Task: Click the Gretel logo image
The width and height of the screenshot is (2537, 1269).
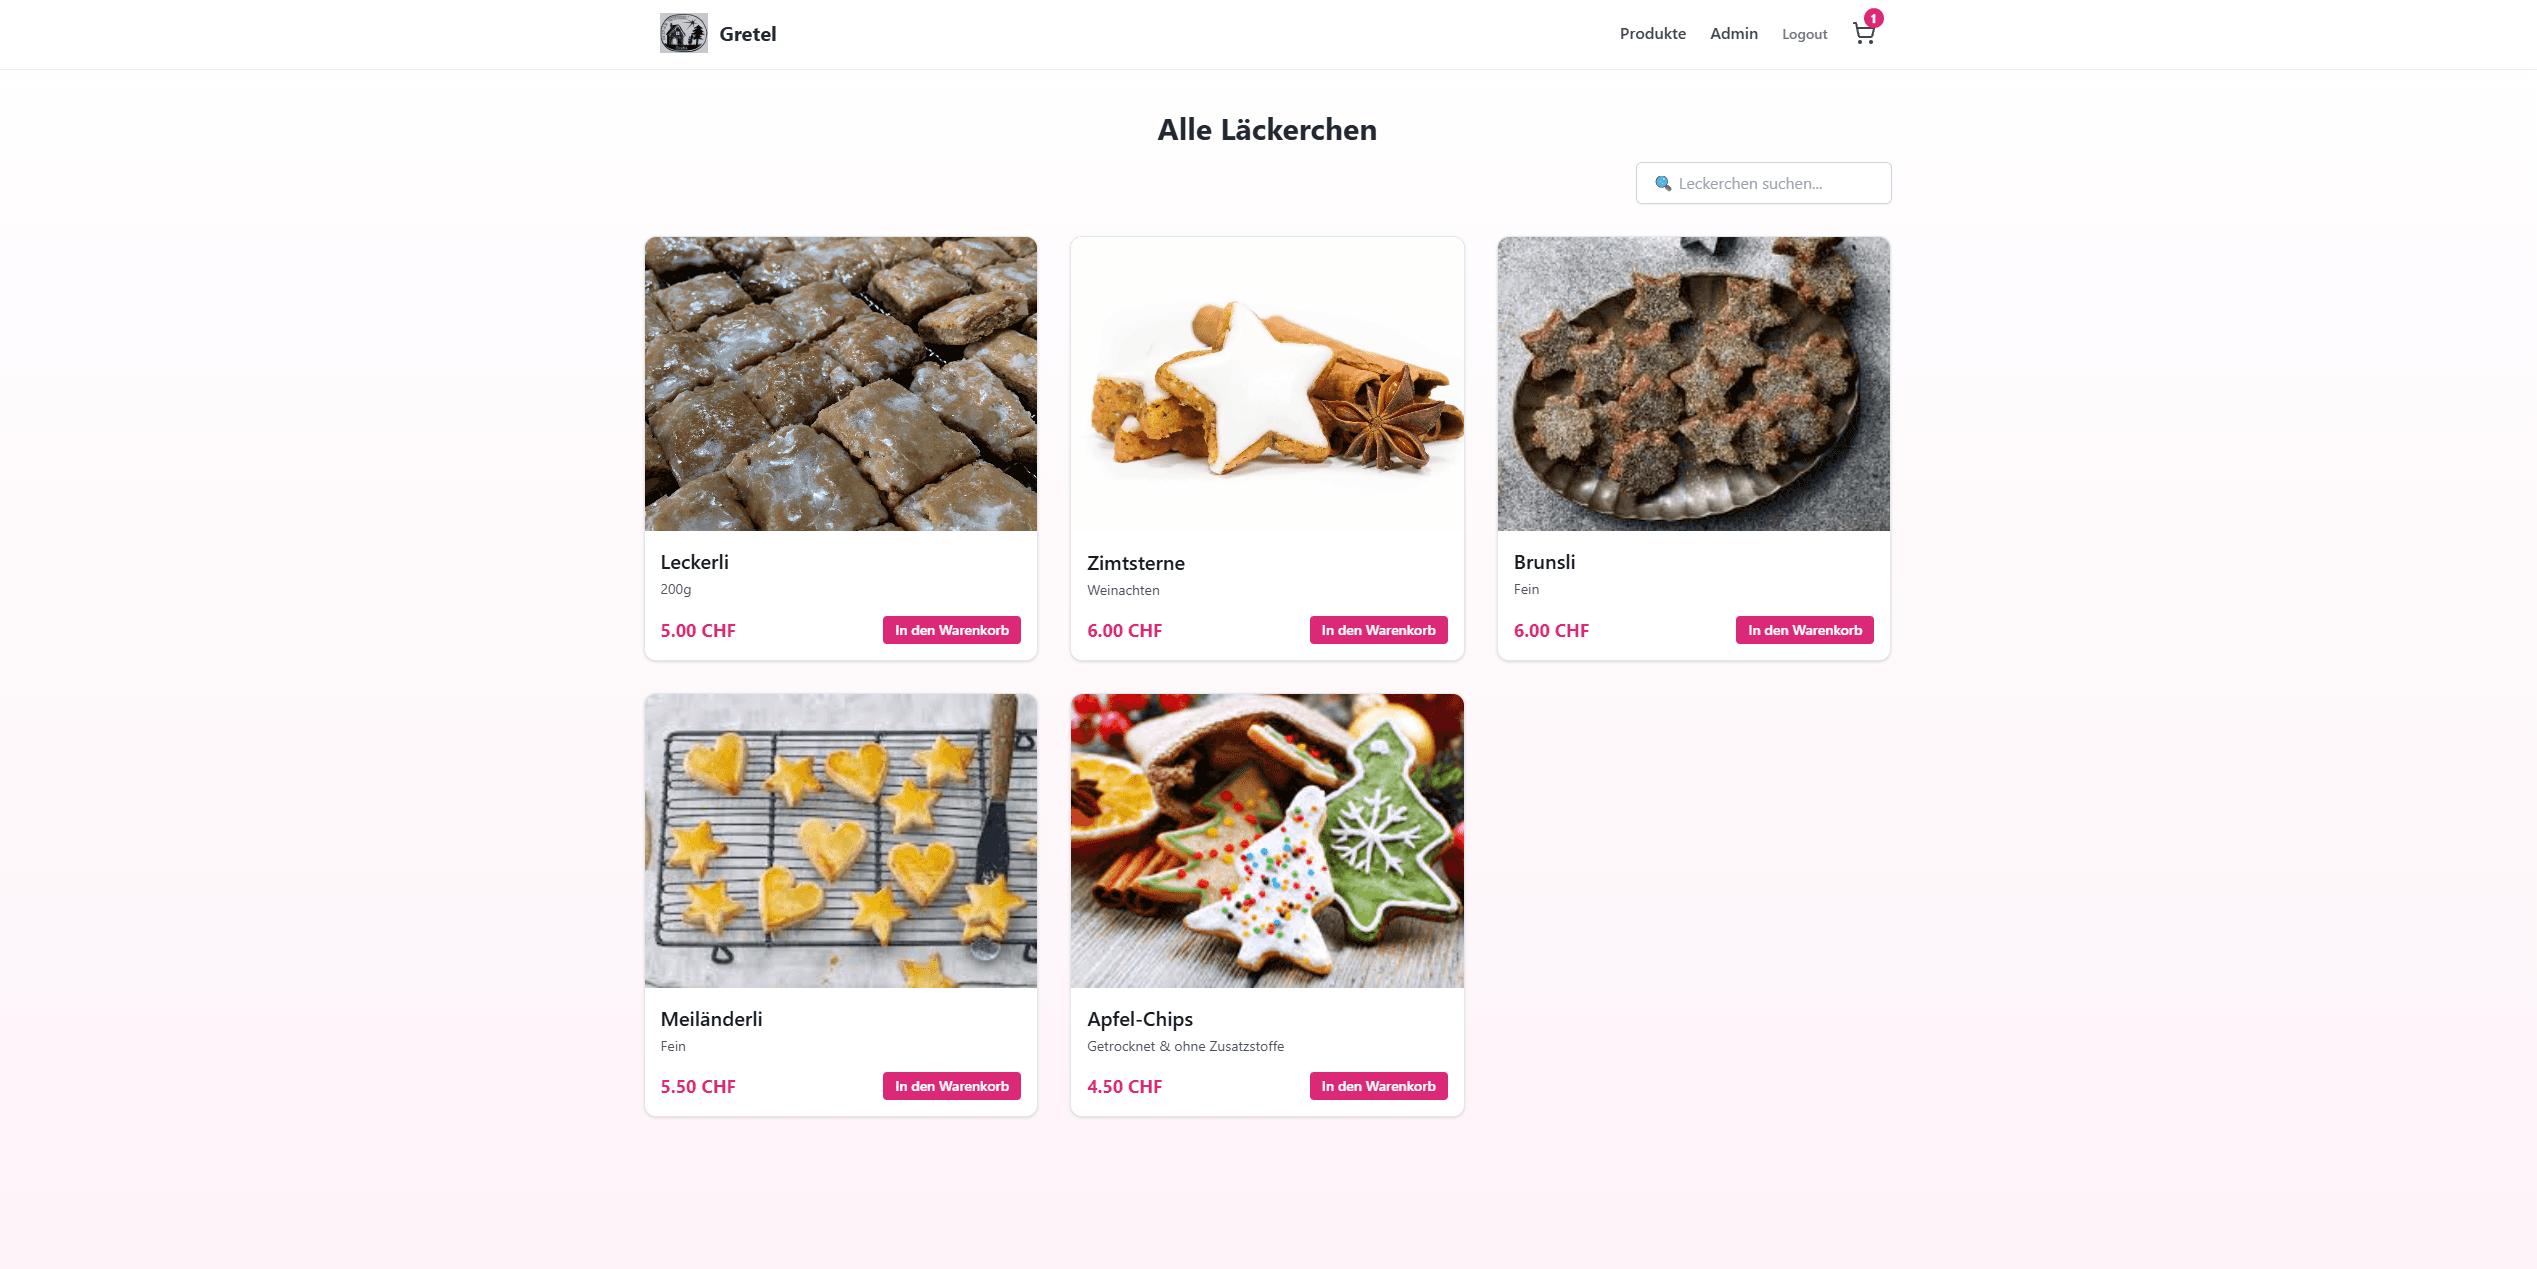Action: pyautogui.click(x=684, y=33)
